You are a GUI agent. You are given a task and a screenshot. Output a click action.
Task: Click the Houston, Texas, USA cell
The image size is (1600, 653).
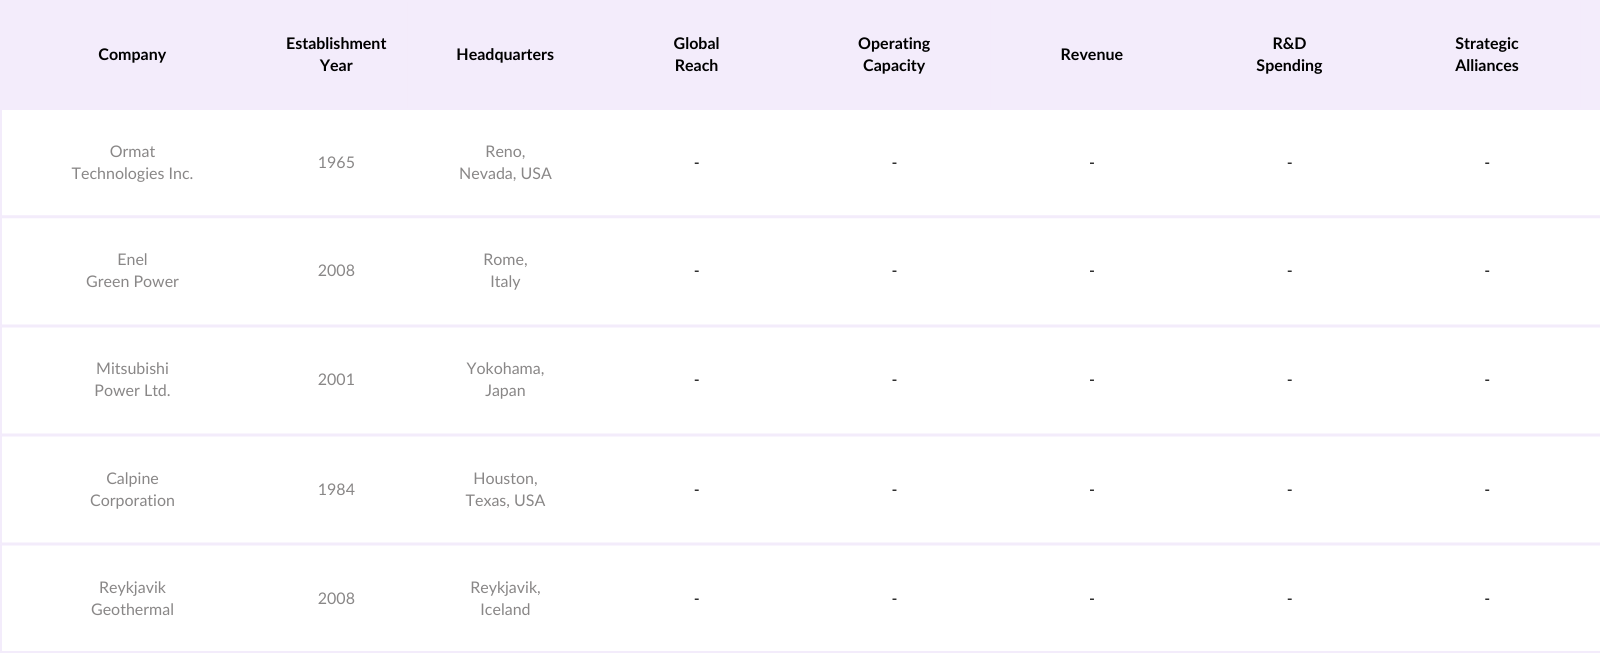coord(505,490)
